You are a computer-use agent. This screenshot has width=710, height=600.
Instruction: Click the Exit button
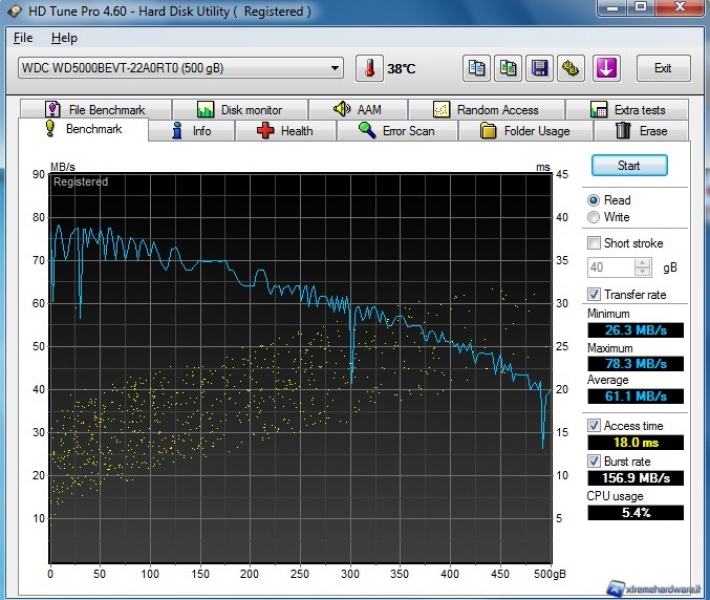(662, 69)
